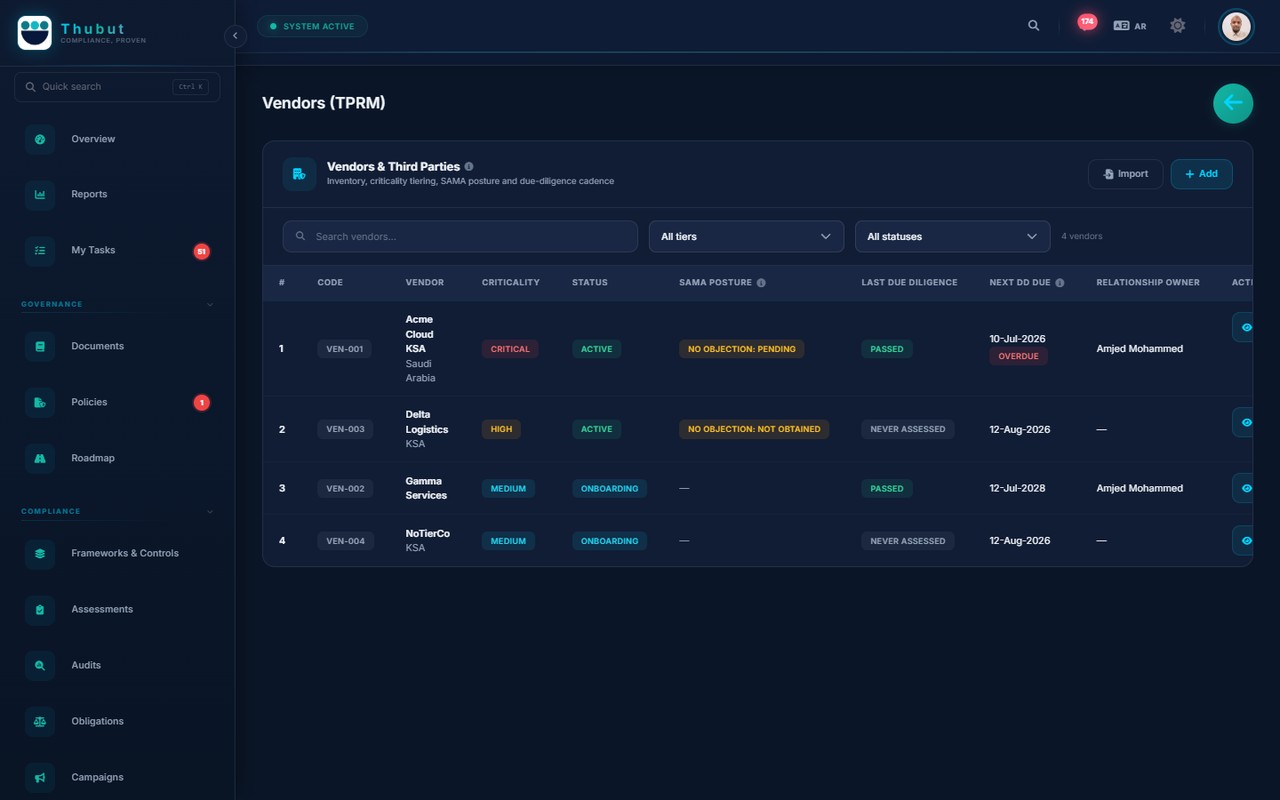Open Obligations scales icon in sidebar

[x=40, y=721]
